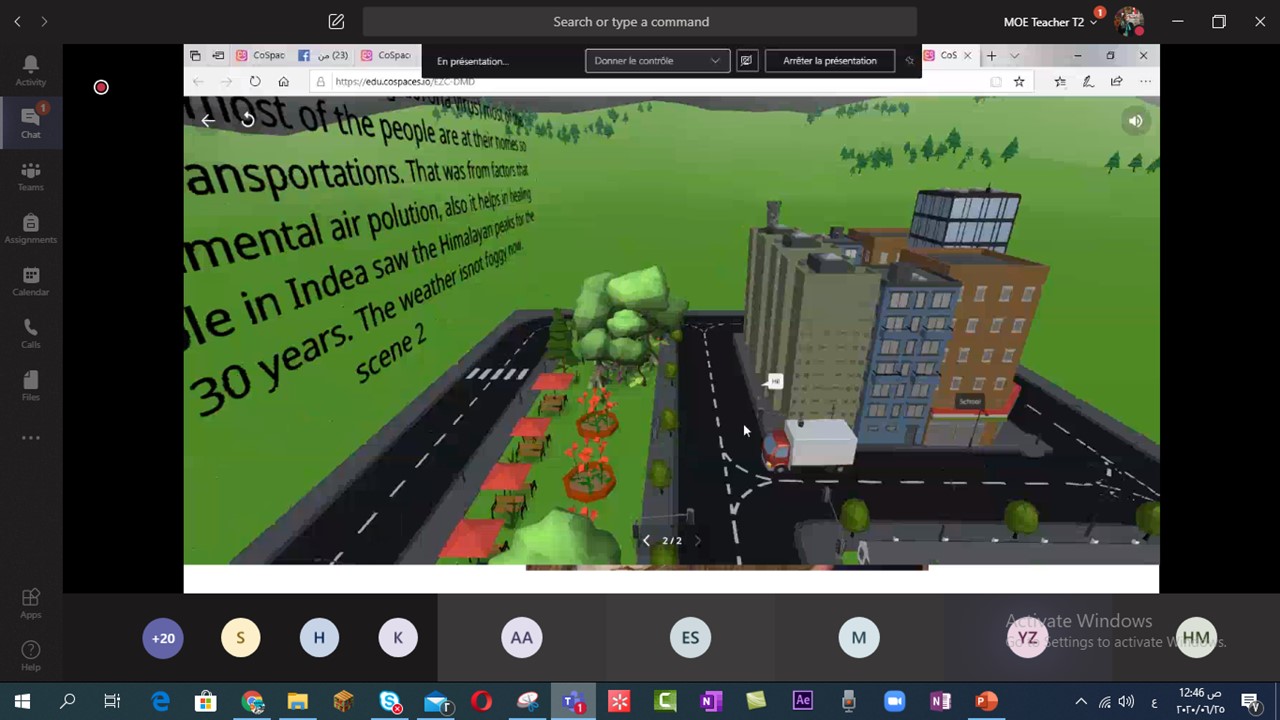Open Task View on taskbar
Screen dimensions: 1280x720
(112, 702)
